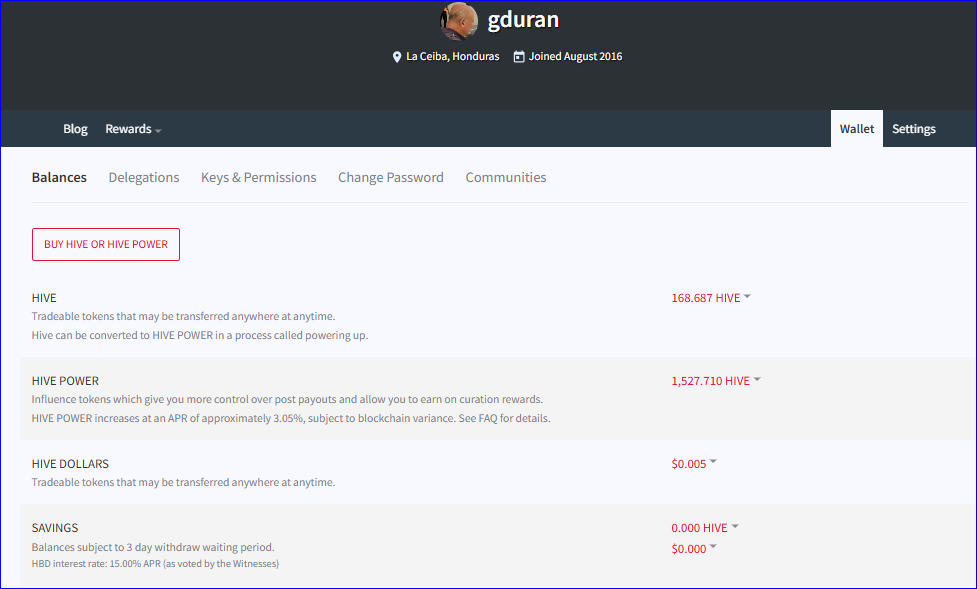View the Delegations section
Screen dimensions: 977x589
click(x=144, y=178)
